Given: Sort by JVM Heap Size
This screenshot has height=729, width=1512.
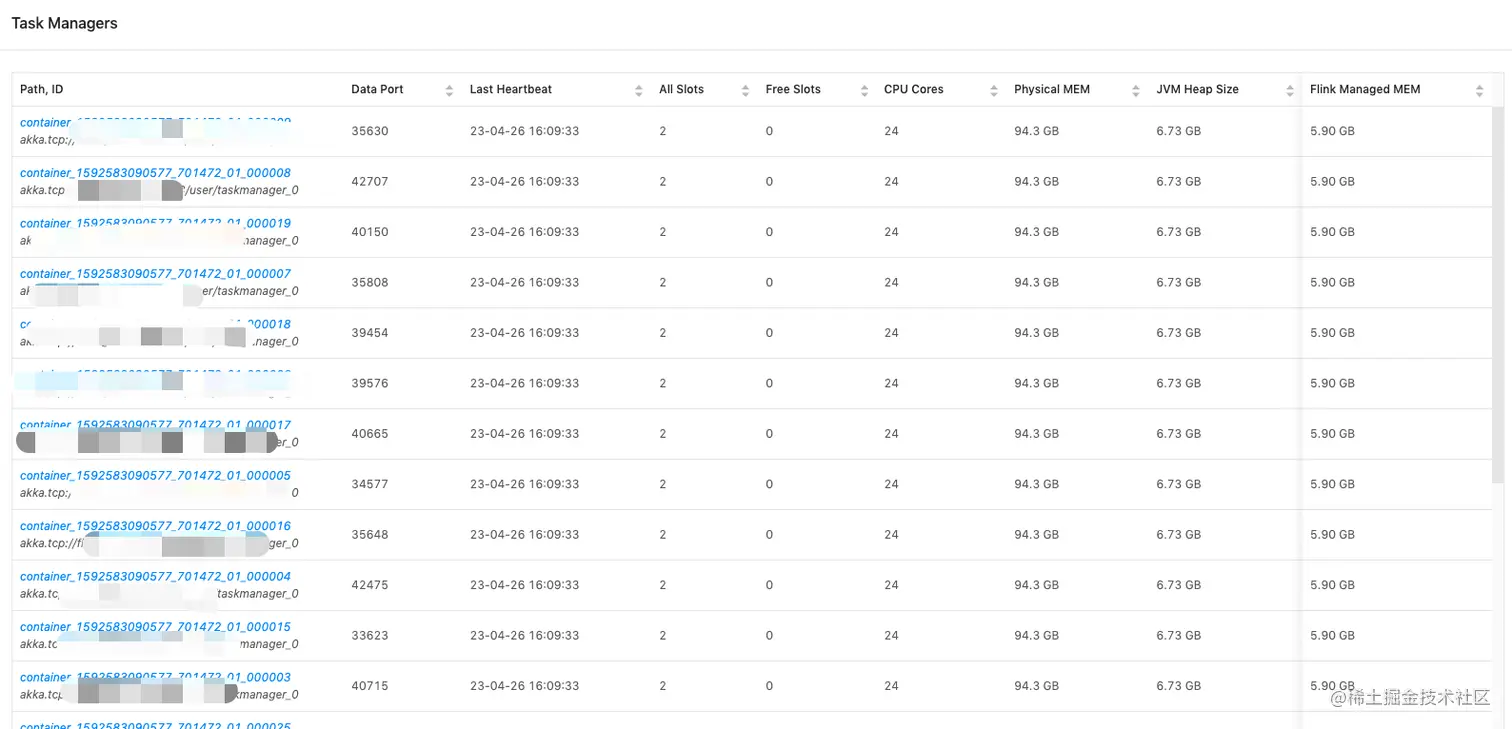Looking at the screenshot, I should (1290, 89).
